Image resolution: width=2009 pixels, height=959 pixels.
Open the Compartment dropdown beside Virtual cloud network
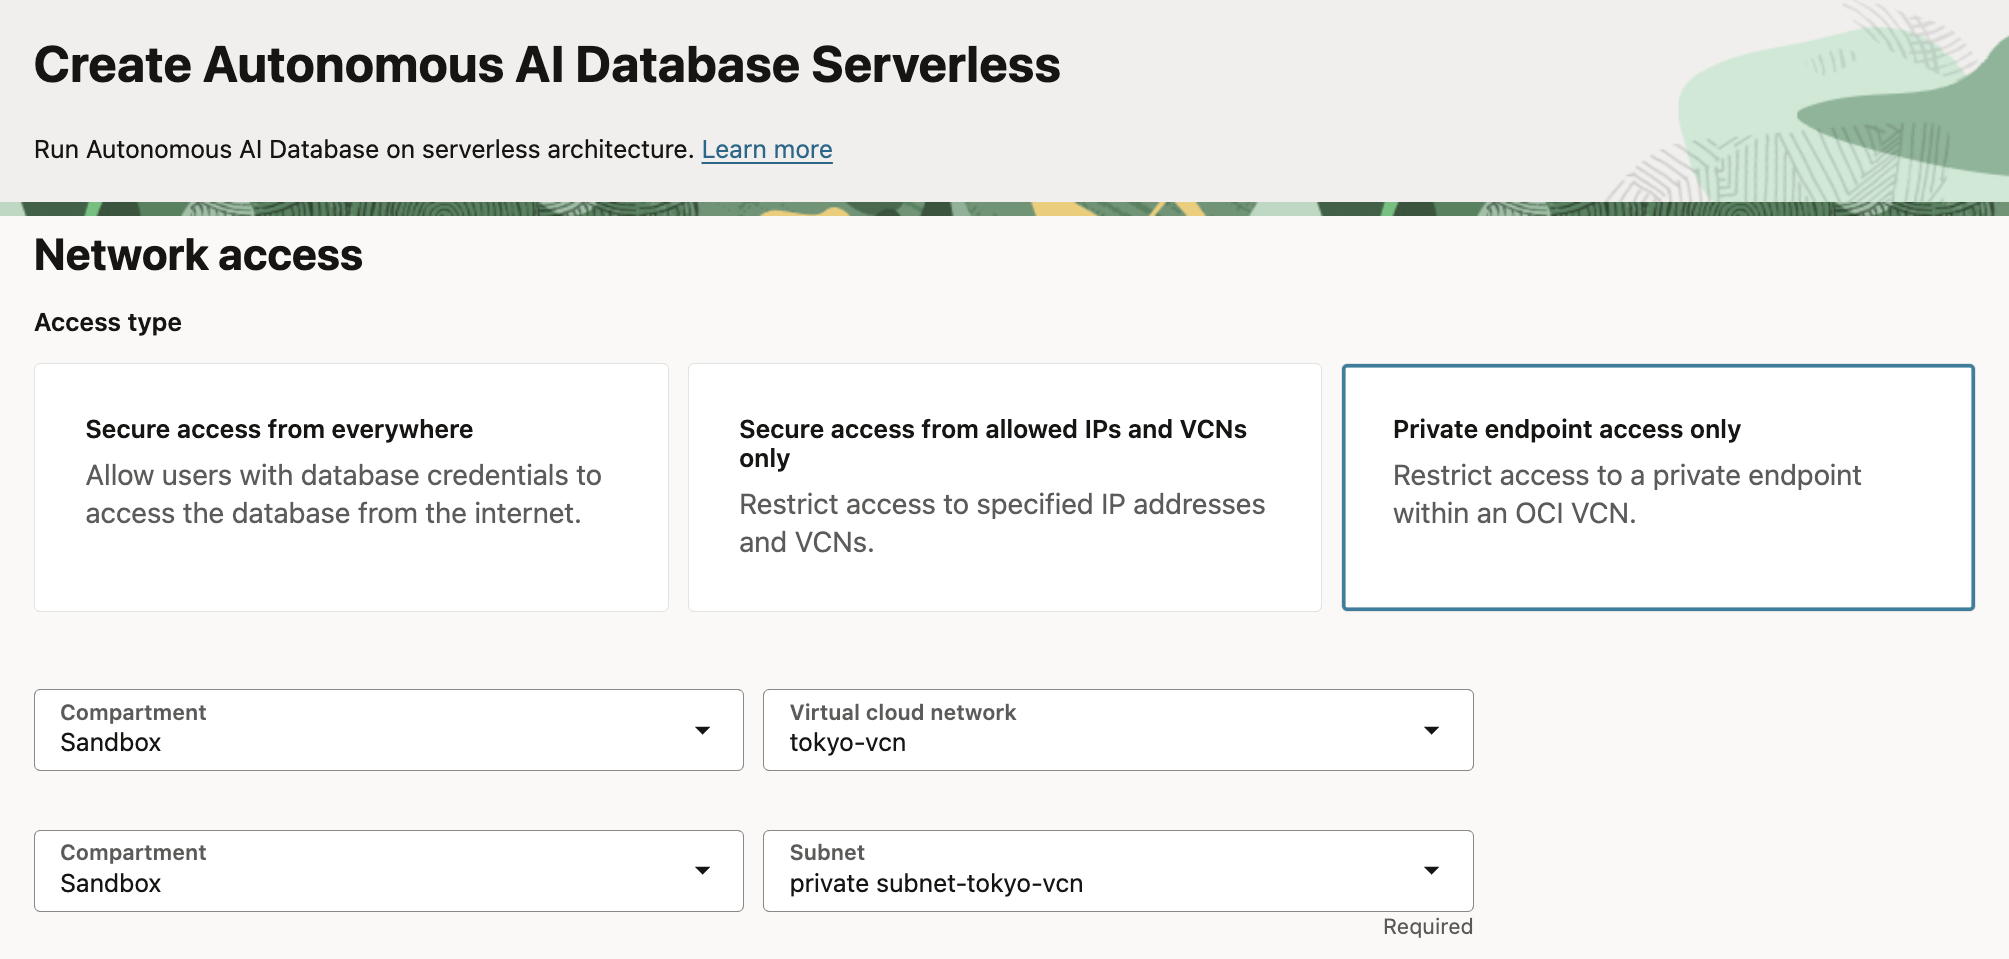[x=389, y=729]
